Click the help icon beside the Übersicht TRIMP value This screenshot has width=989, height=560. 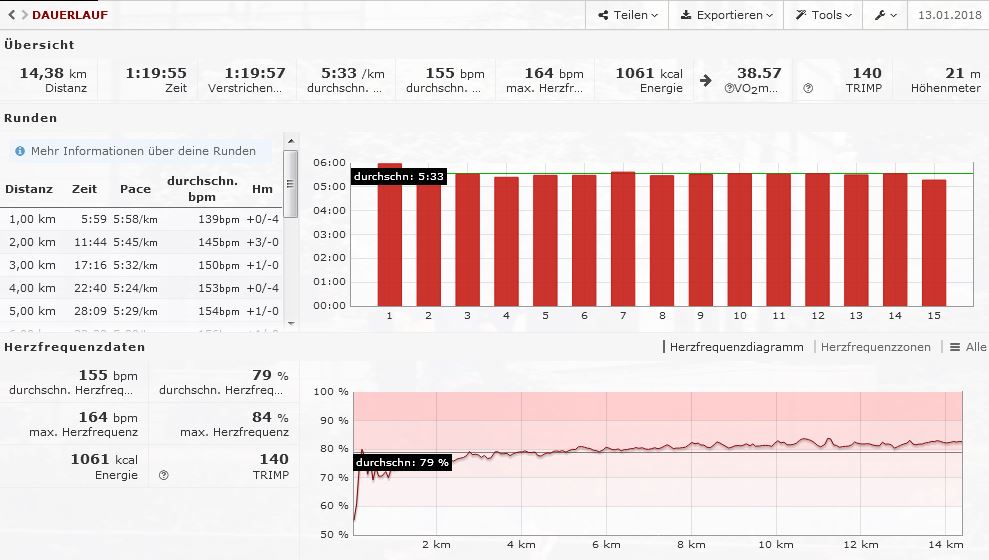(808, 88)
